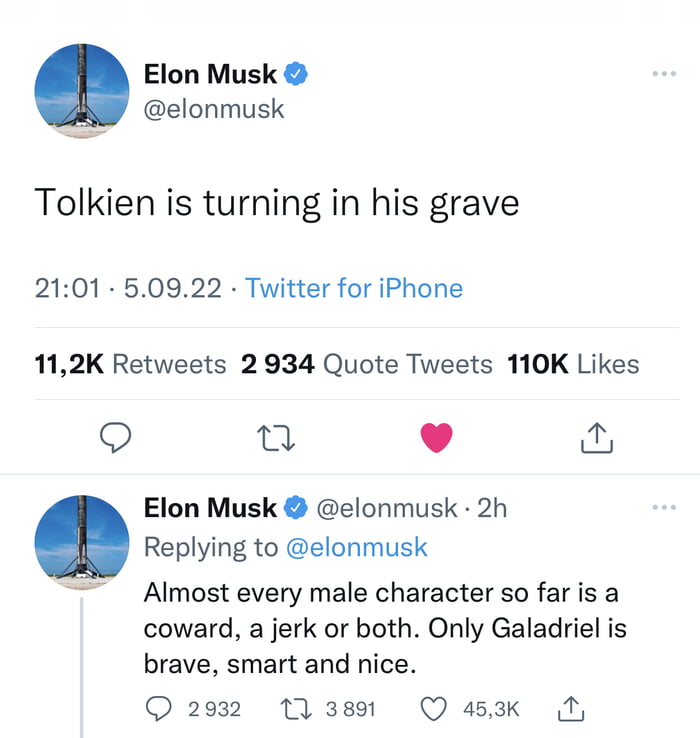Open the avatar next to the reply tweet
Image resolution: width=700 pixels, height=738 pixels.
[x=82, y=541]
